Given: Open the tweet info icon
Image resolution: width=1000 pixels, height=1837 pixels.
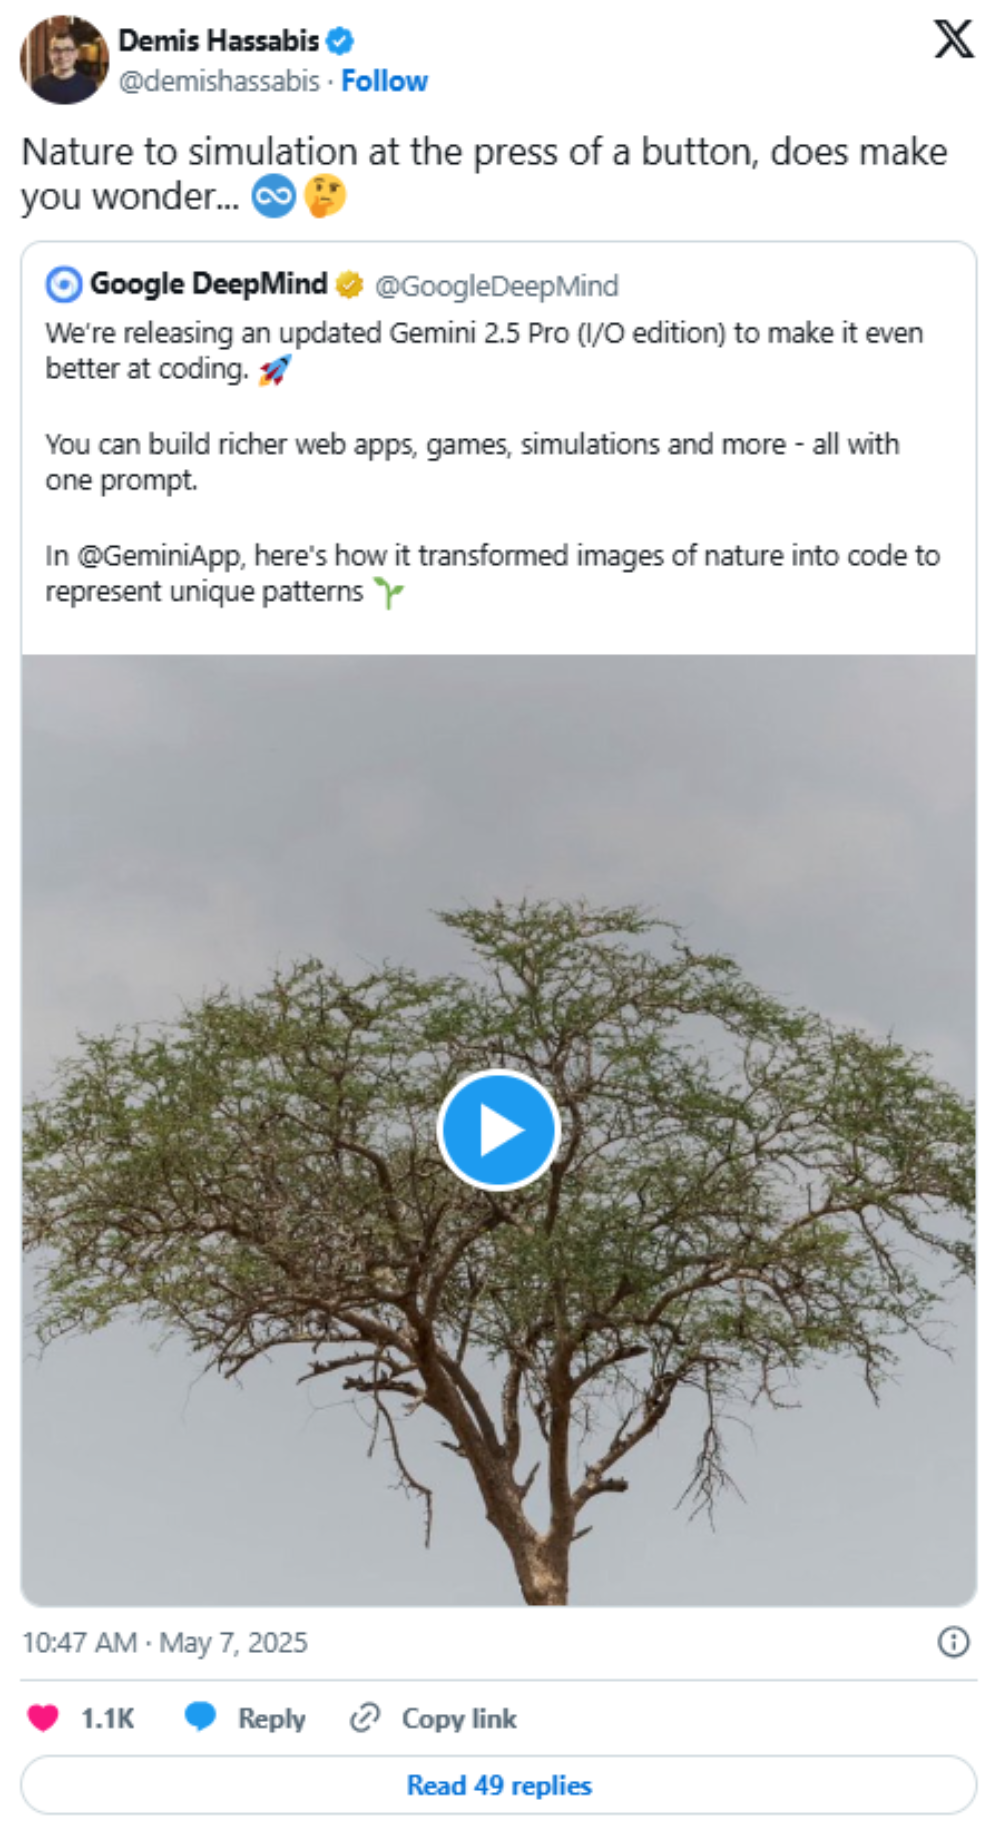Looking at the screenshot, I should [952, 1641].
